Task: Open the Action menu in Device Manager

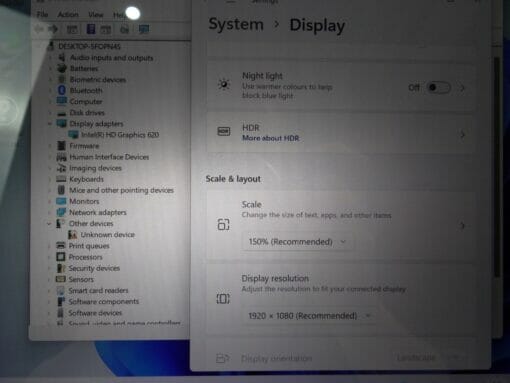Action: pyautogui.click(x=68, y=15)
